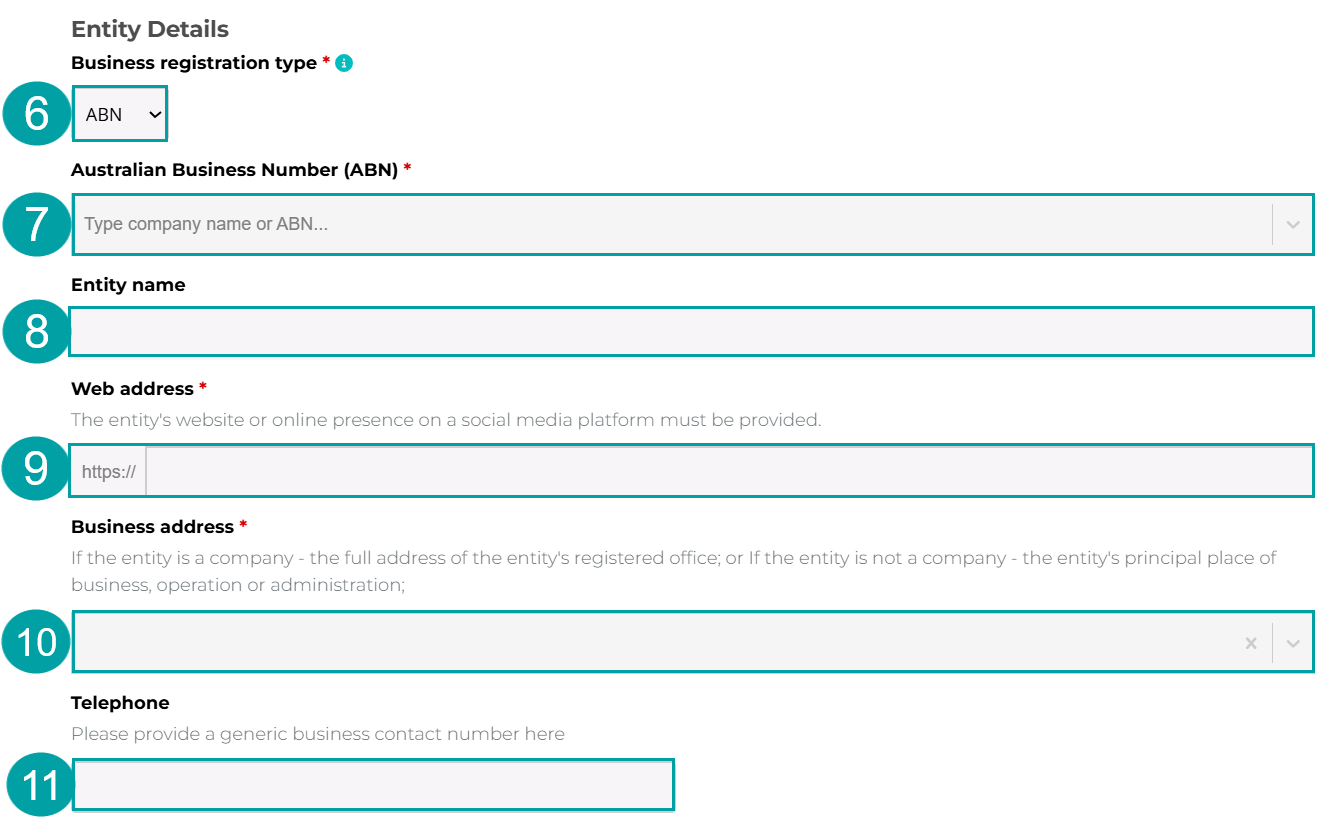Click the teal badge numbered 7
The height and width of the screenshot is (837, 1333).
pyautogui.click(x=36, y=225)
